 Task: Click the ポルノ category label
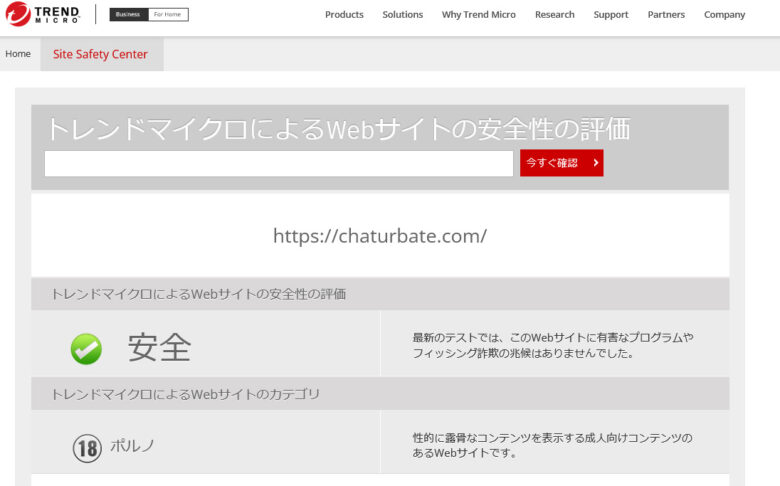(x=132, y=445)
